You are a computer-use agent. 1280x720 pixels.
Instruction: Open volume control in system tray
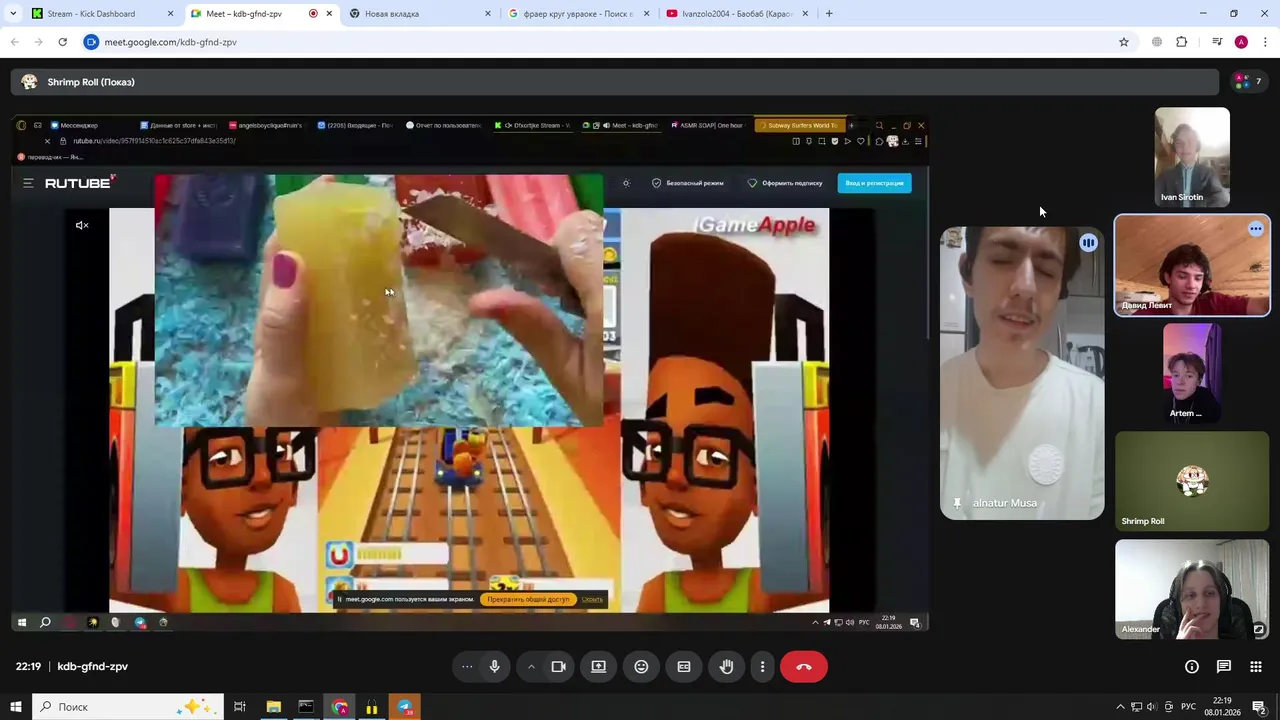(1152, 707)
